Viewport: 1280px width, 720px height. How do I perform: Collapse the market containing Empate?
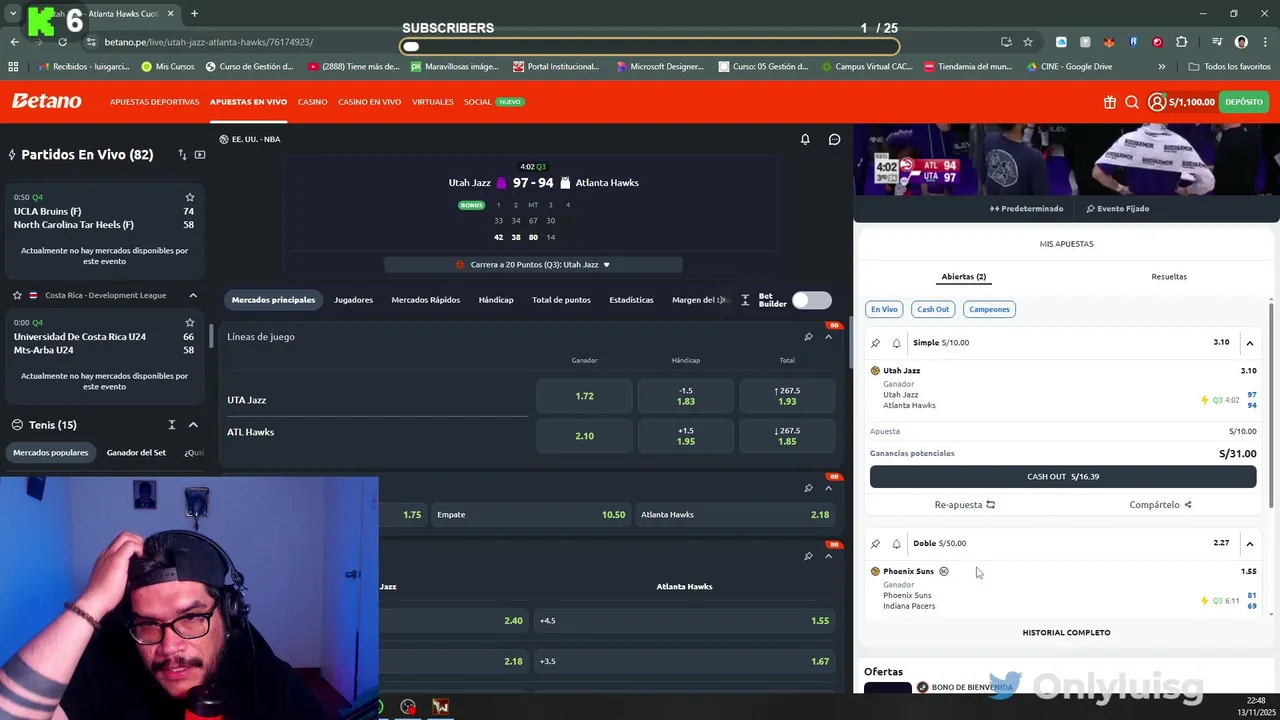828,488
